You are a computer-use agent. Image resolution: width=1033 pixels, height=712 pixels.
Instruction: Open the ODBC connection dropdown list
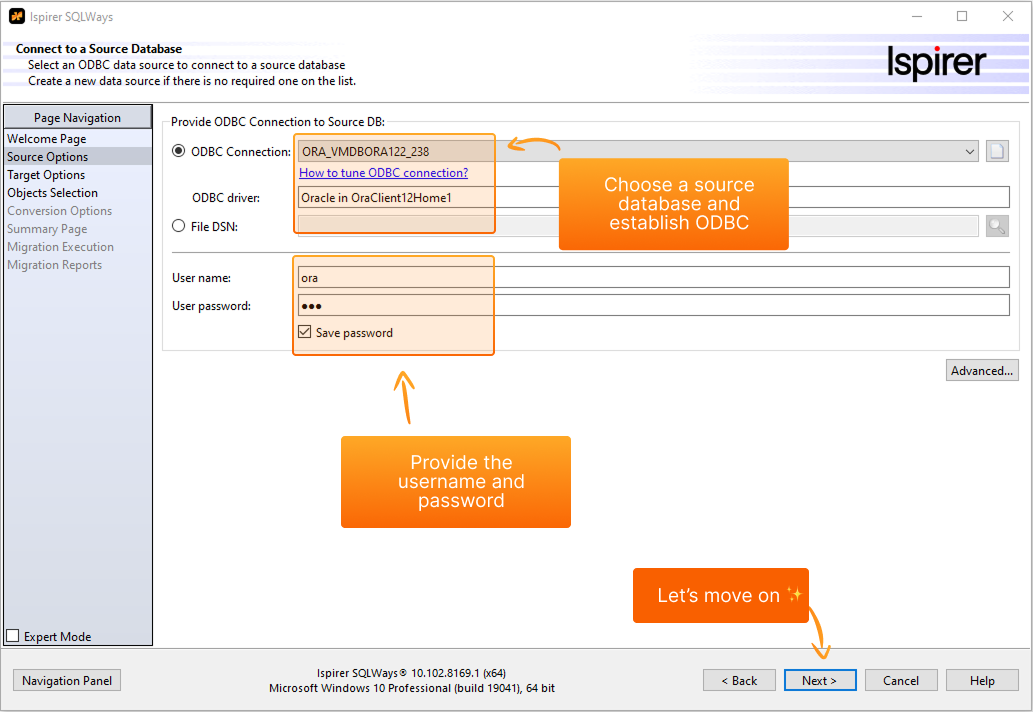click(x=969, y=151)
